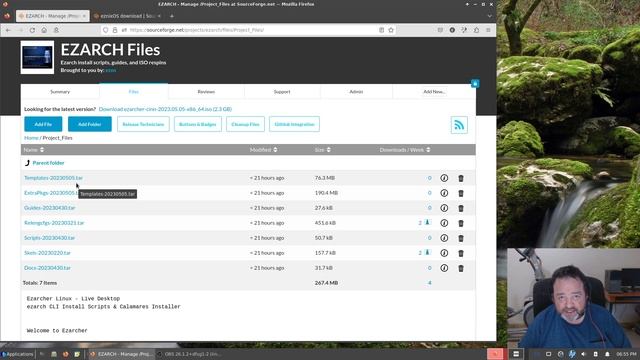
Task: View info for Scripts-20230430.tar
Action: (x=444, y=238)
